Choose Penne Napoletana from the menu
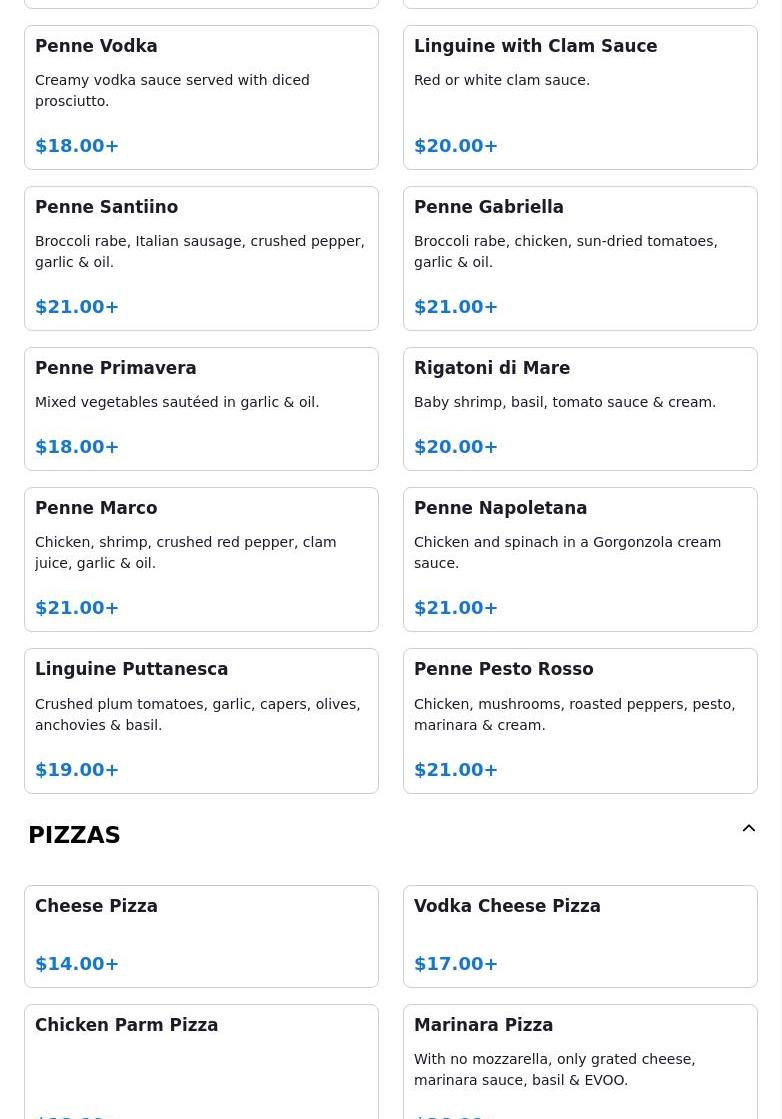Viewport: 782px width, 1119px height. point(580,559)
